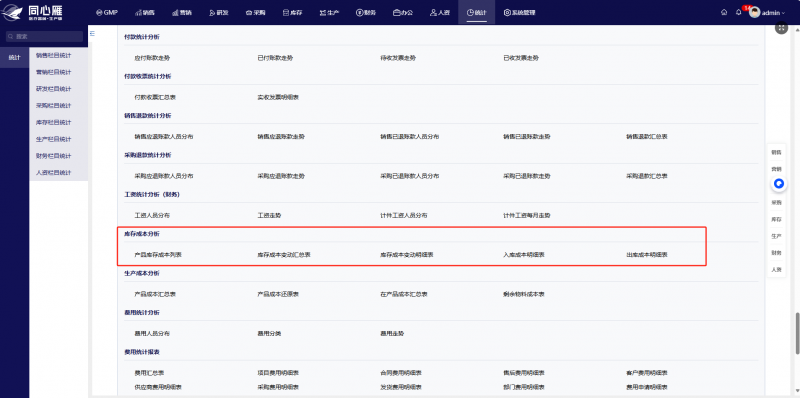
Task: Select the 统计 tab in top navigation
Action: point(477,12)
